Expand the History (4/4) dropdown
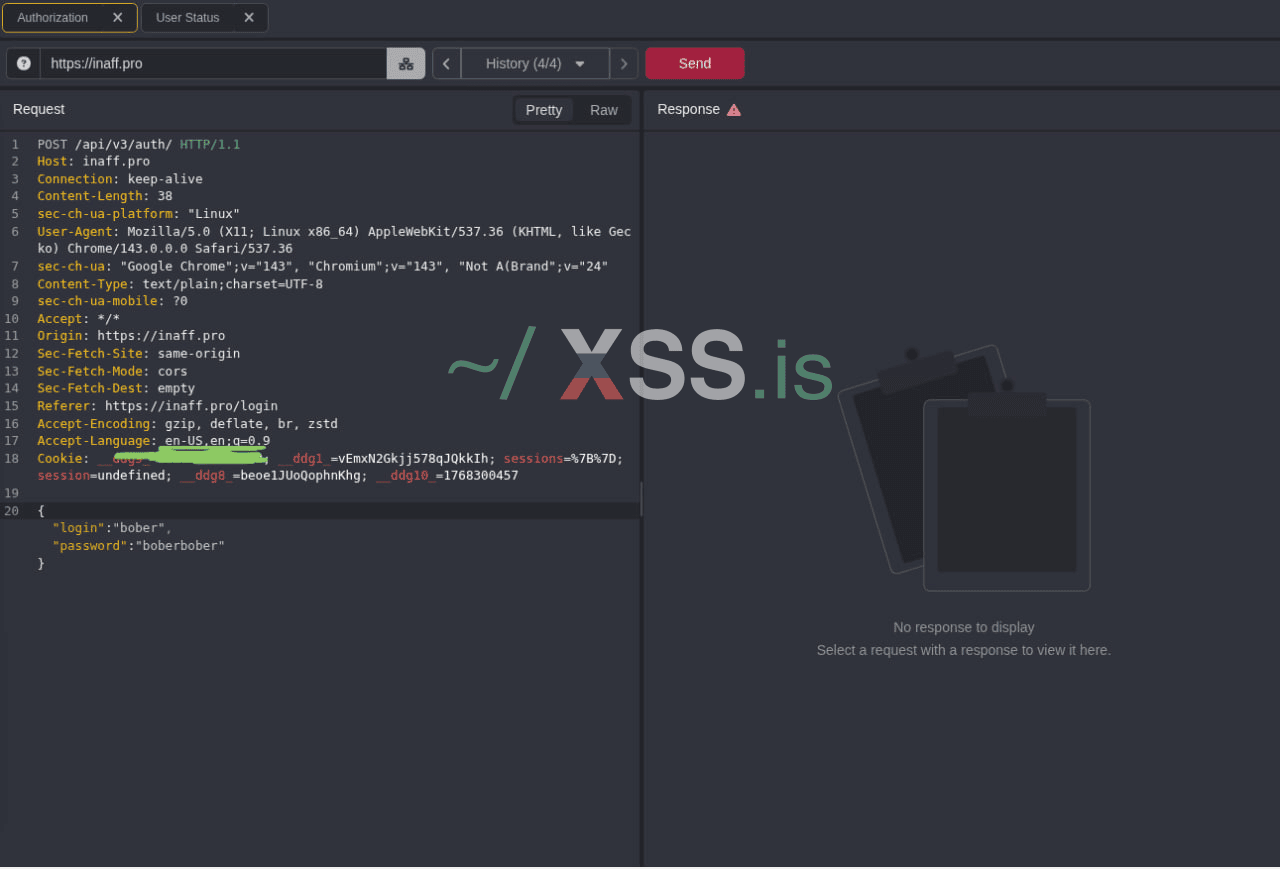1280x869 pixels. [535, 63]
